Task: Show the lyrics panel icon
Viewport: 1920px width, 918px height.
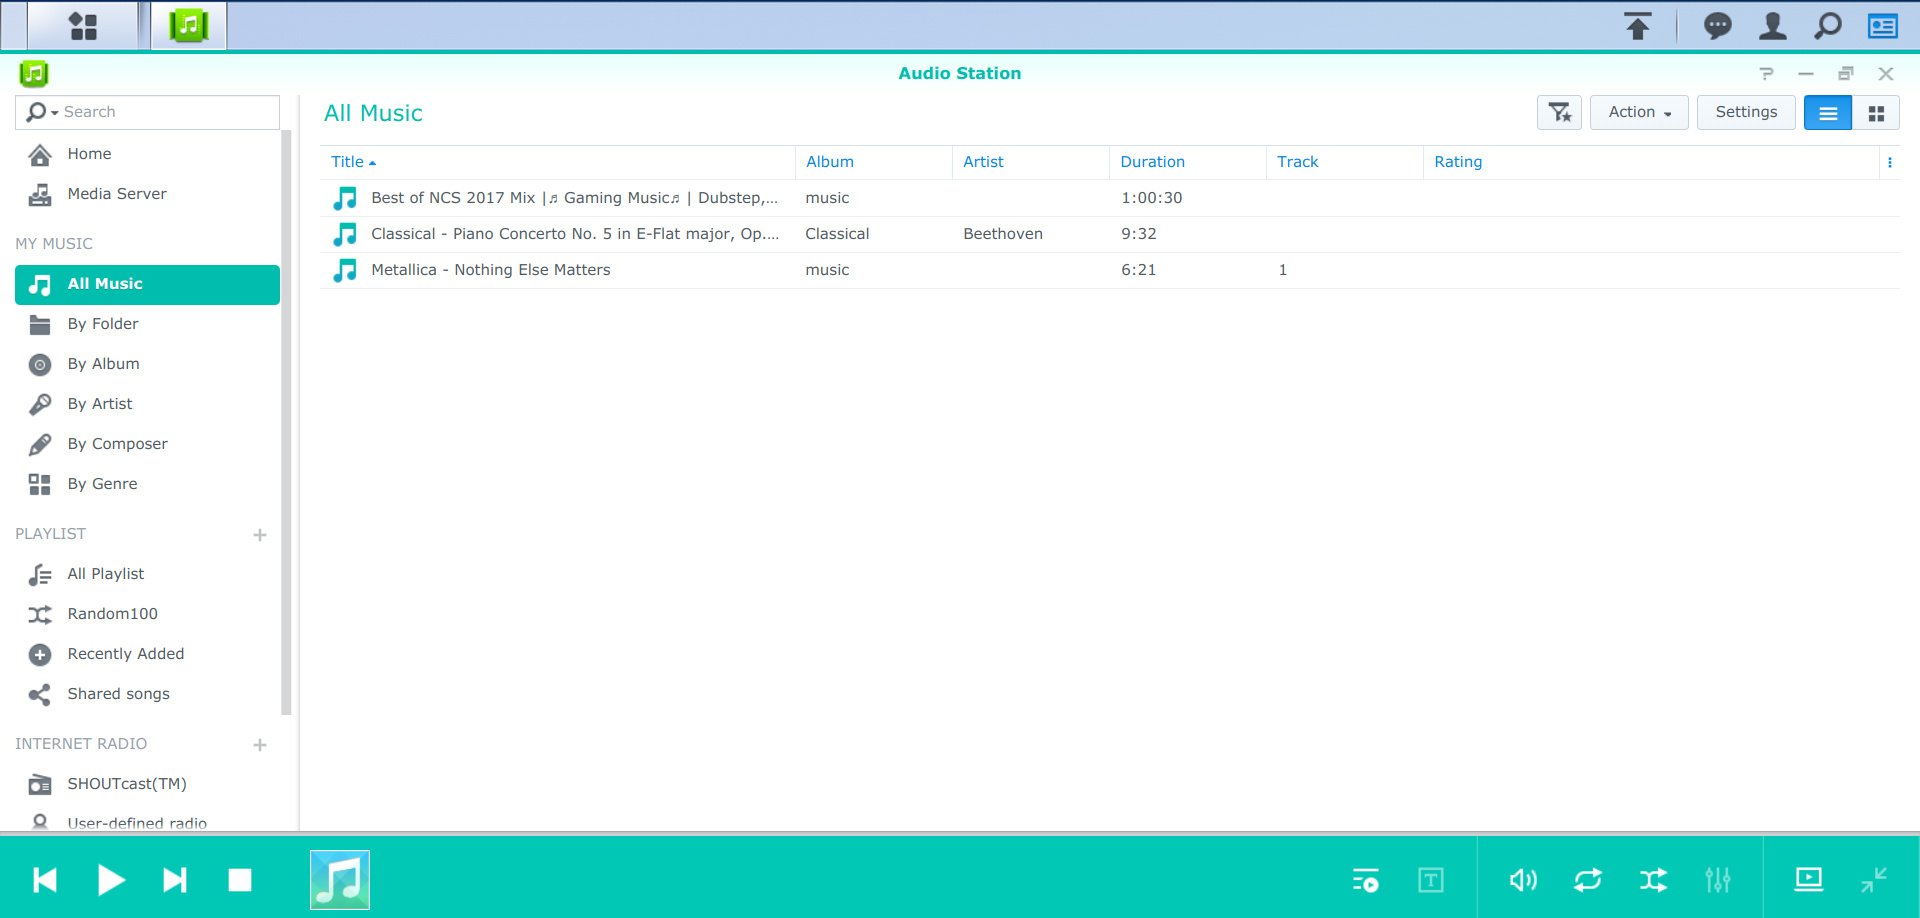Action: tap(1431, 880)
